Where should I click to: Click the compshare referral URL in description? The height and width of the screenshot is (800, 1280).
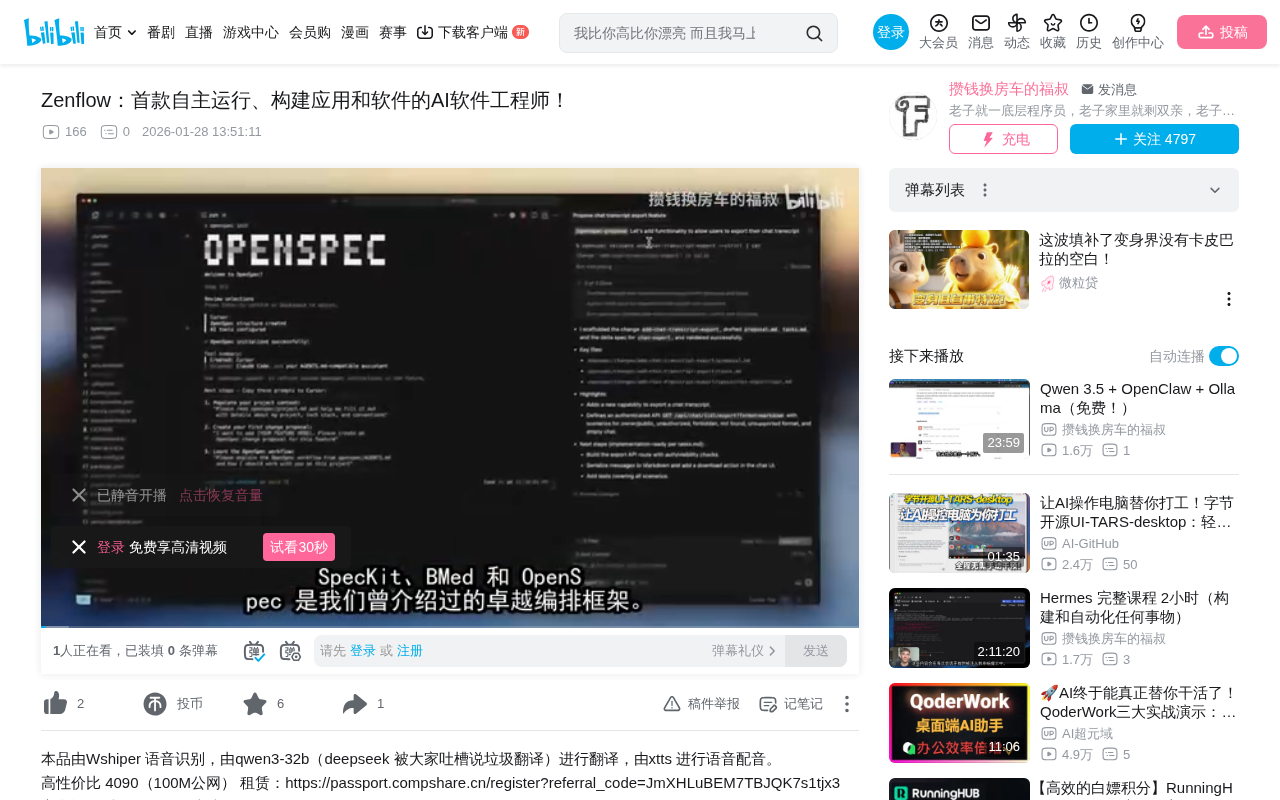[x=562, y=783]
